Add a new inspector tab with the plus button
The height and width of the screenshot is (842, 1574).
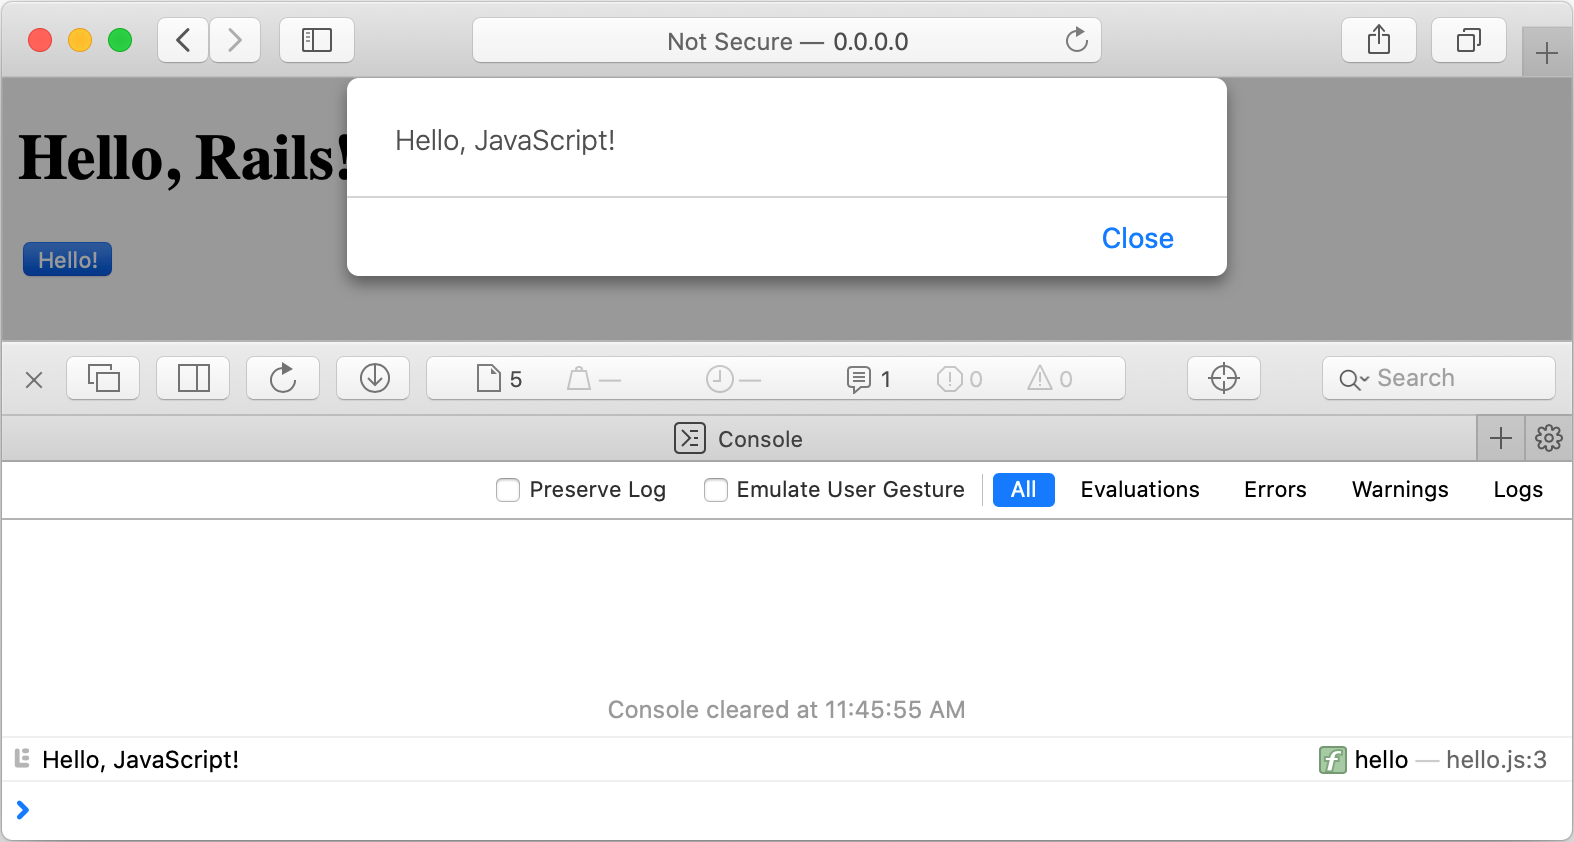(1500, 438)
